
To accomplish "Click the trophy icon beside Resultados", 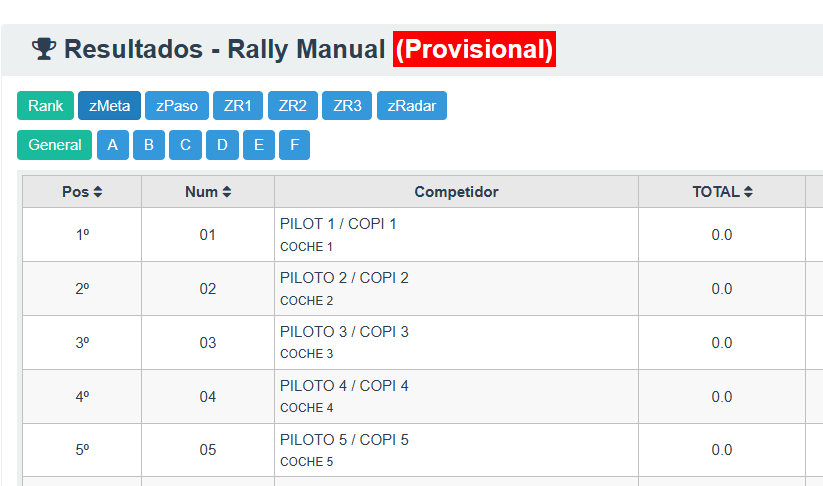I will (x=43, y=48).
